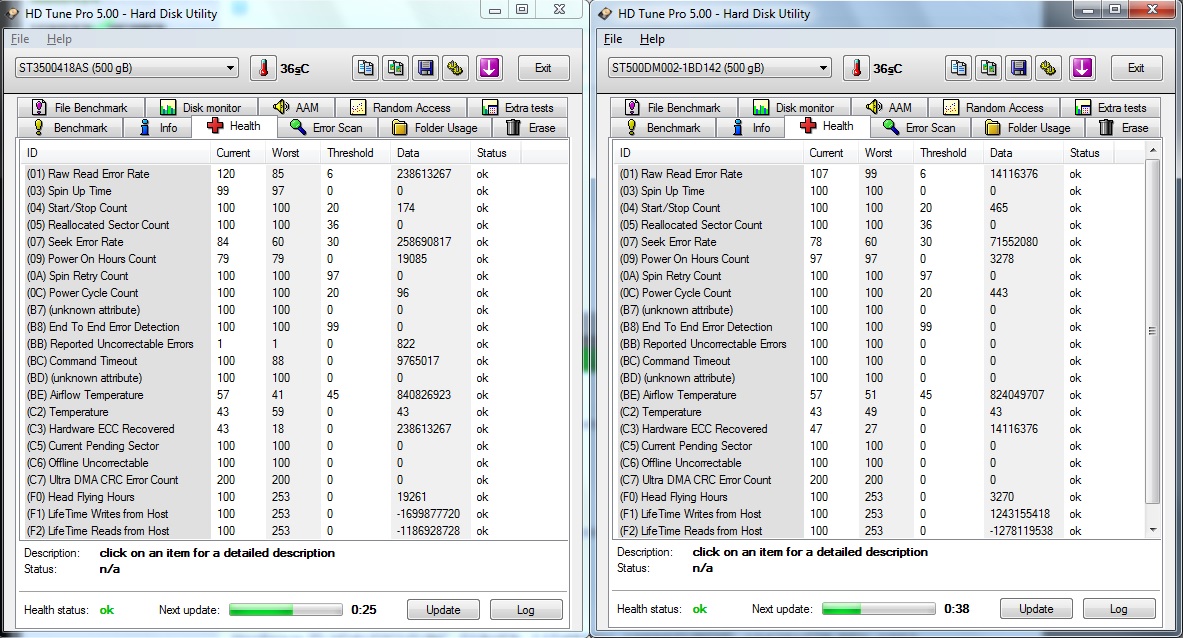Screen dimensions: 1183x638
Task: Select Health tab in left window
Action: pyautogui.click(x=234, y=126)
